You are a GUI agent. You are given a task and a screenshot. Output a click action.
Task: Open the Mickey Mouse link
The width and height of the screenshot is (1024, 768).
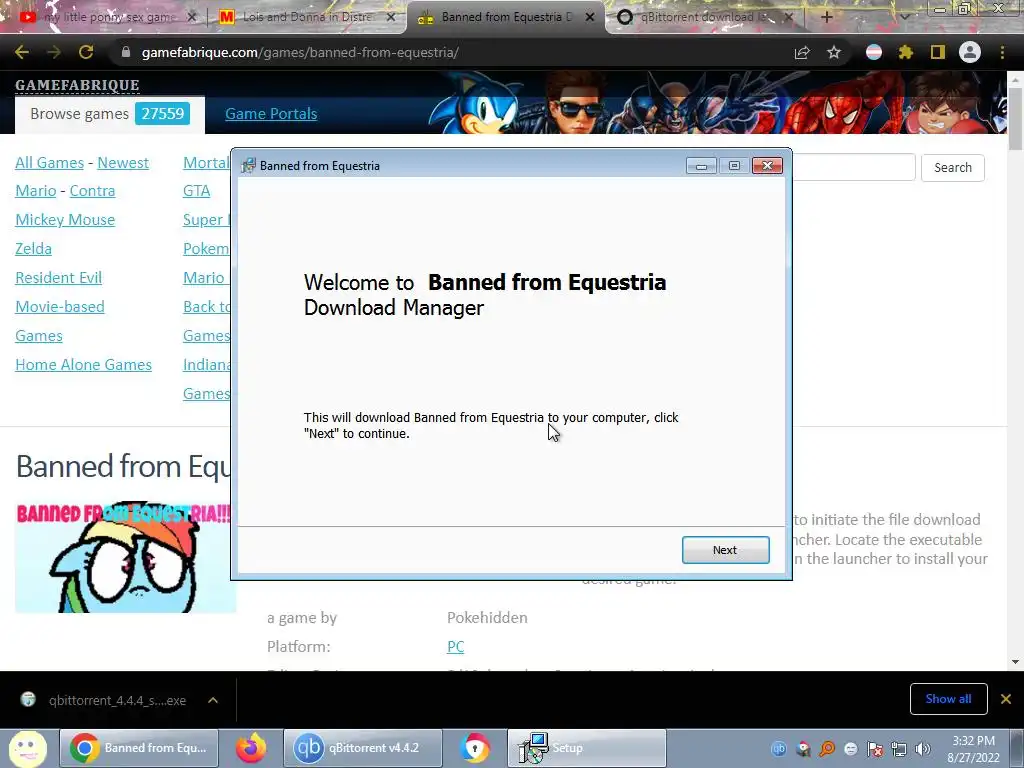(x=65, y=219)
